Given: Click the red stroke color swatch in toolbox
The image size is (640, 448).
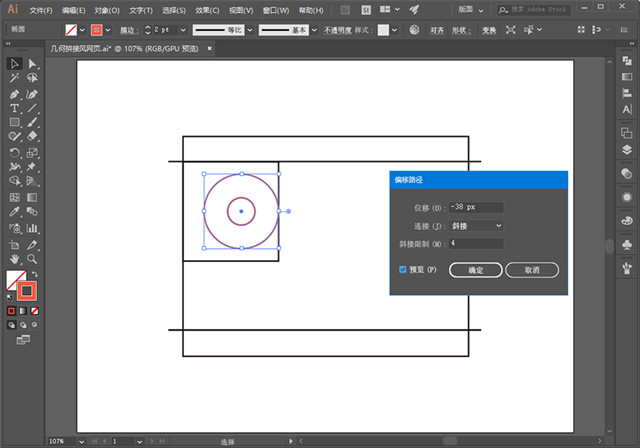Looking at the screenshot, I should [28, 291].
